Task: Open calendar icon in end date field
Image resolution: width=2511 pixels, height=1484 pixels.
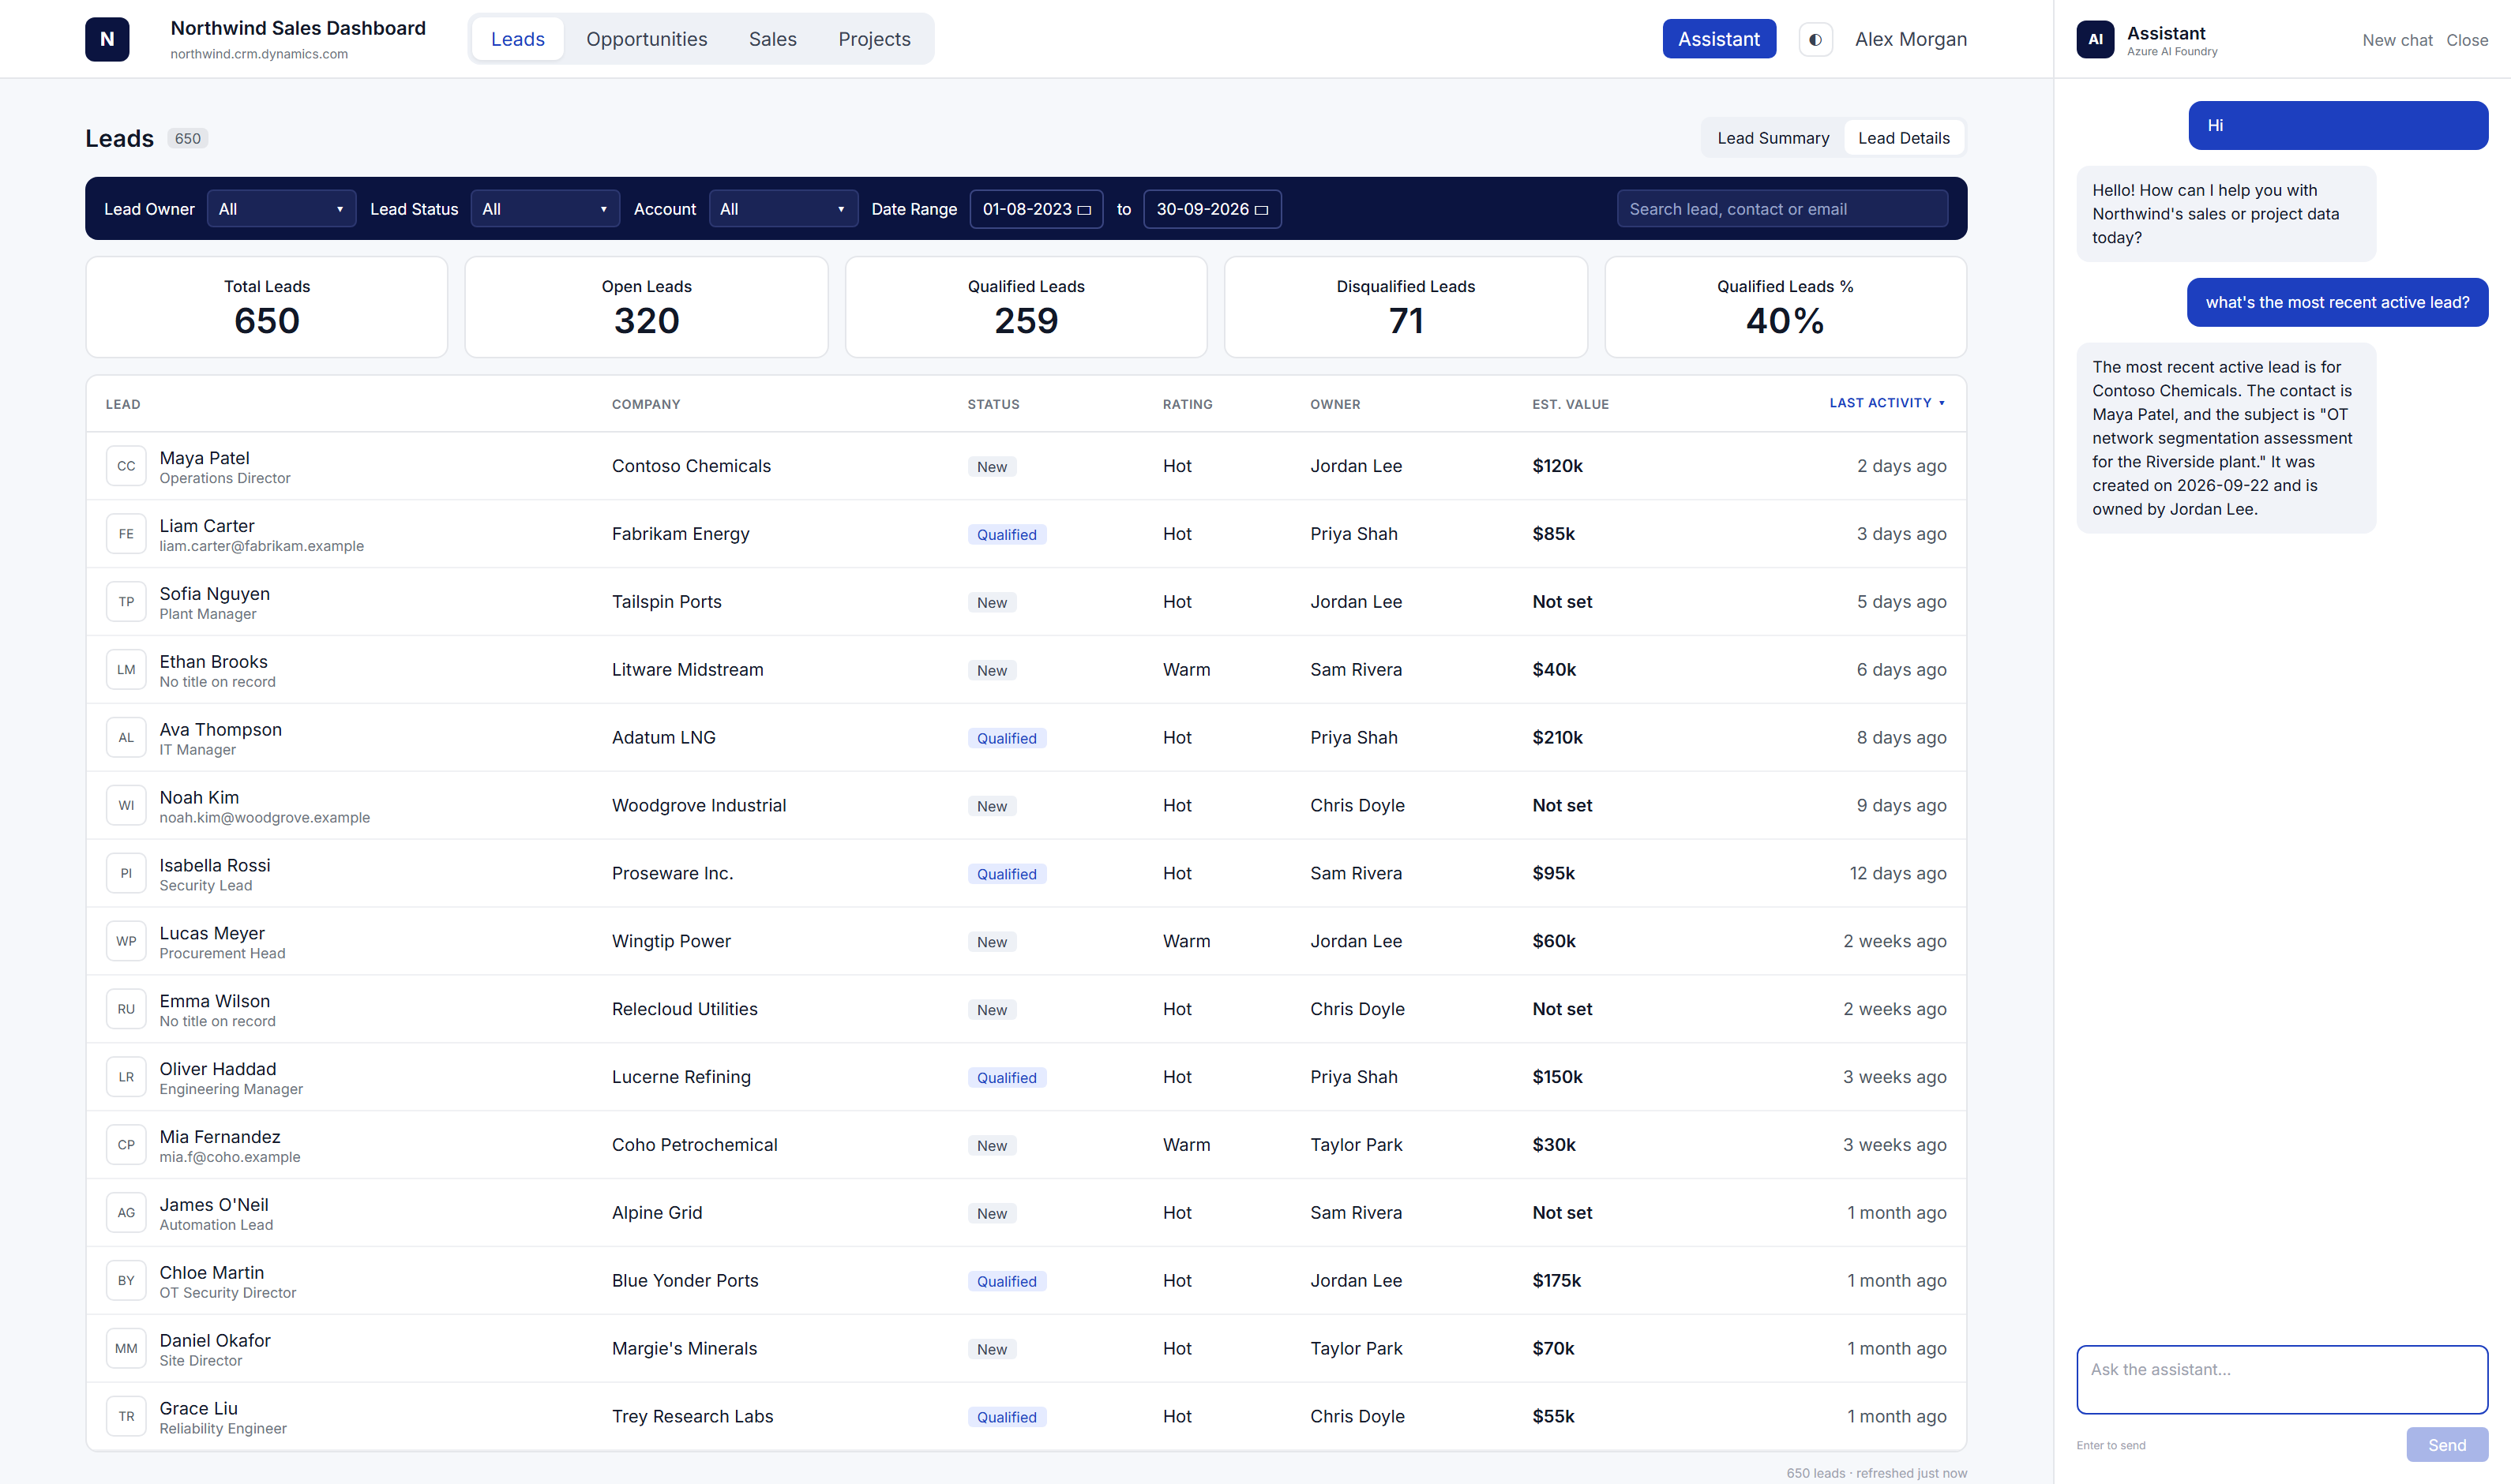Action: [1261, 210]
